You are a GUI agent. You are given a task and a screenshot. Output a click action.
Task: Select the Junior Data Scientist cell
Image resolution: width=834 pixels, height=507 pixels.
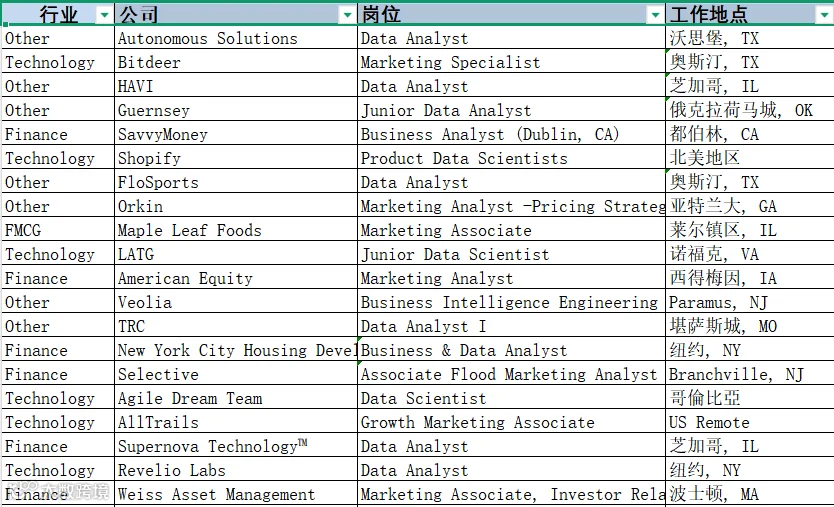pyautogui.click(x=511, y=254)
